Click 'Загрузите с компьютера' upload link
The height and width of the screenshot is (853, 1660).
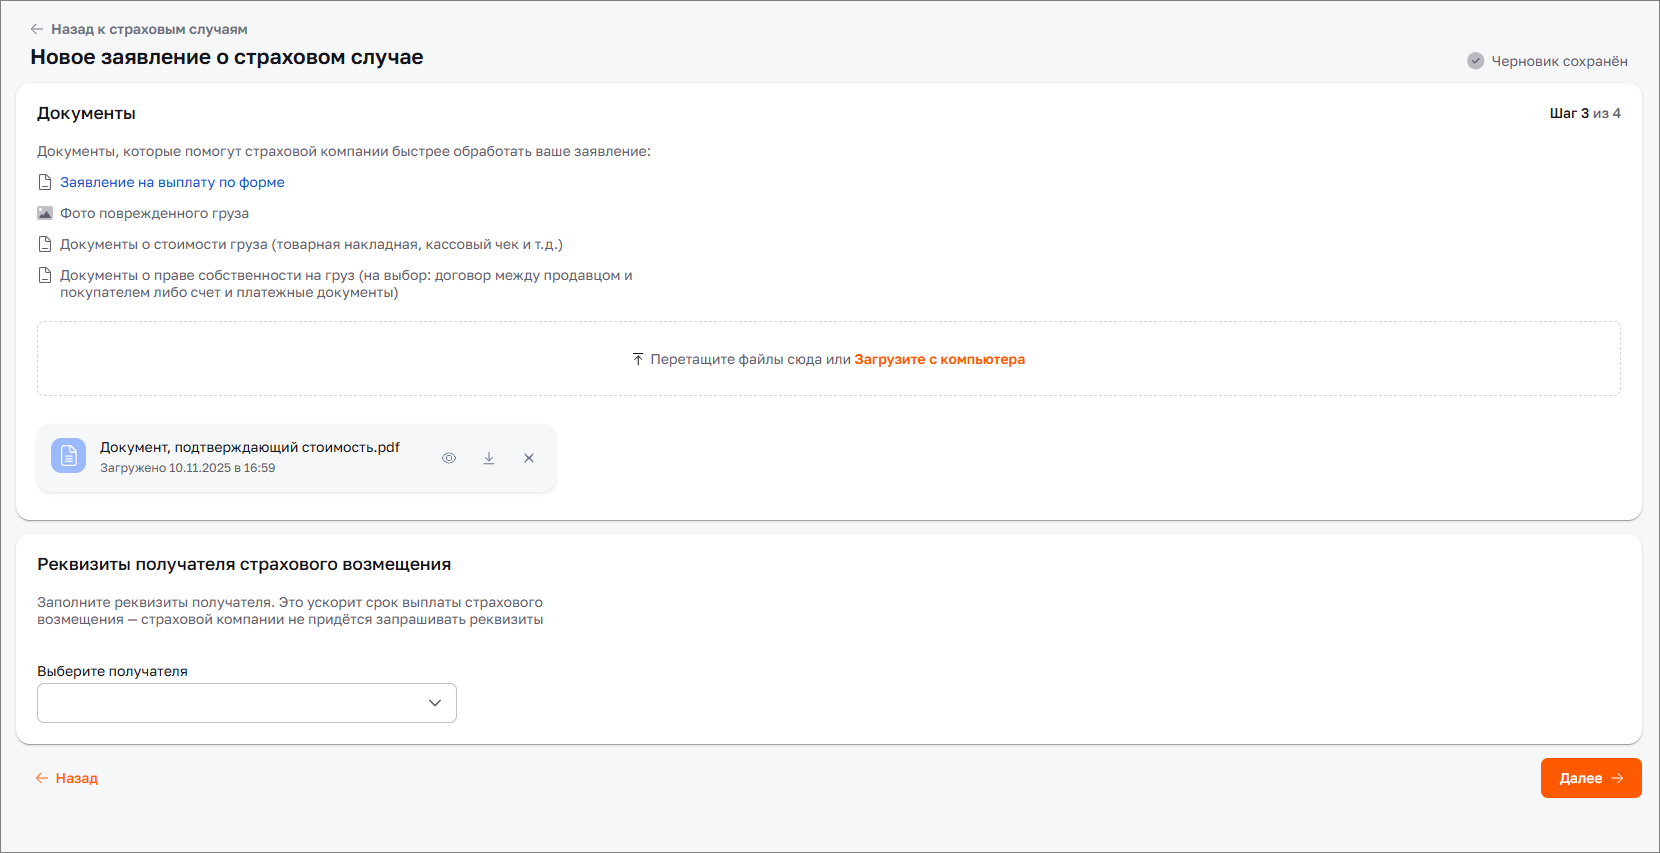[939, 359]
